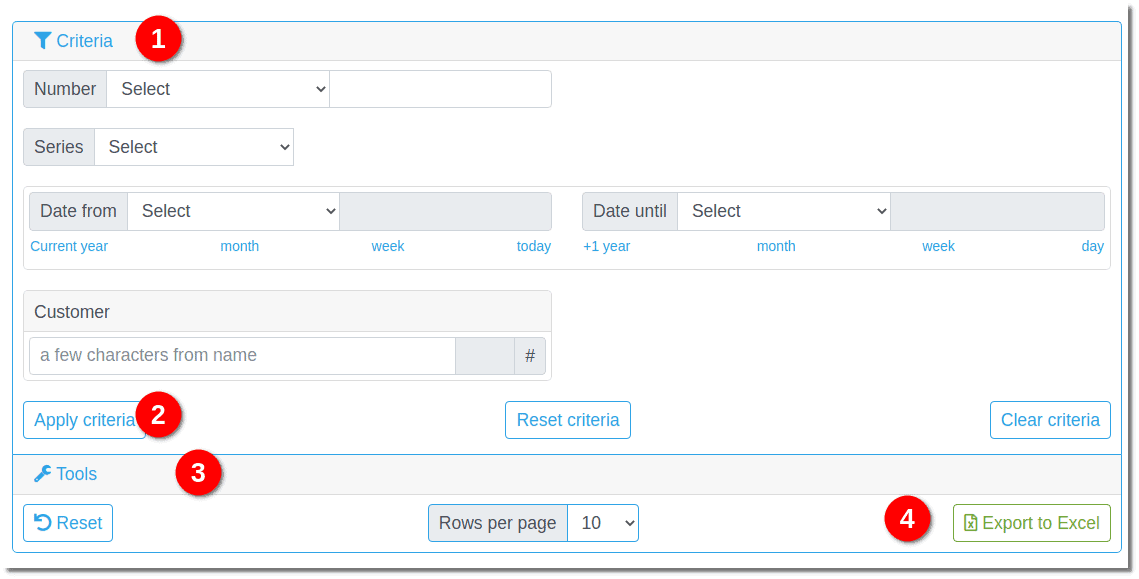The width and height of the screenshot is (1139, 579).
Task: Collapse the Criteria panel header
Action: 567,41
